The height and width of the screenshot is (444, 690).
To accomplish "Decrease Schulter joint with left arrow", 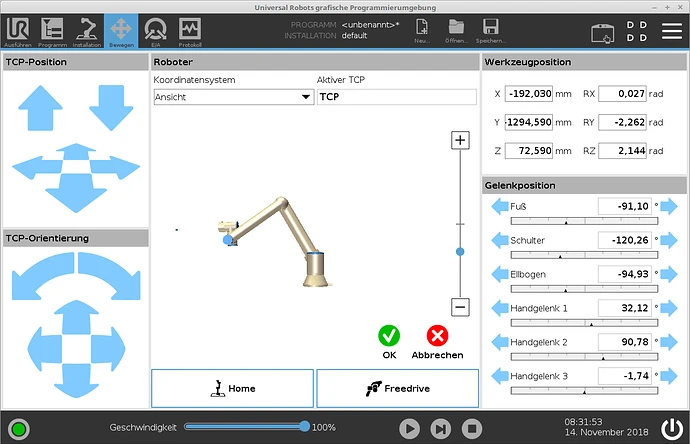I will point(500,240).
